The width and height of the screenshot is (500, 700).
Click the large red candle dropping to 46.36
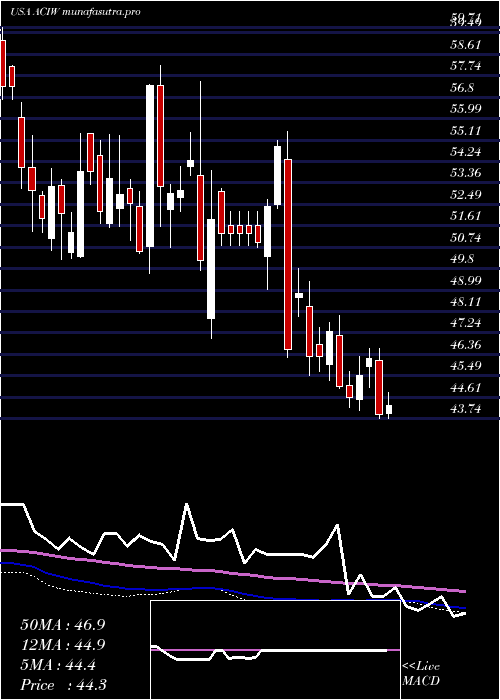288,254
